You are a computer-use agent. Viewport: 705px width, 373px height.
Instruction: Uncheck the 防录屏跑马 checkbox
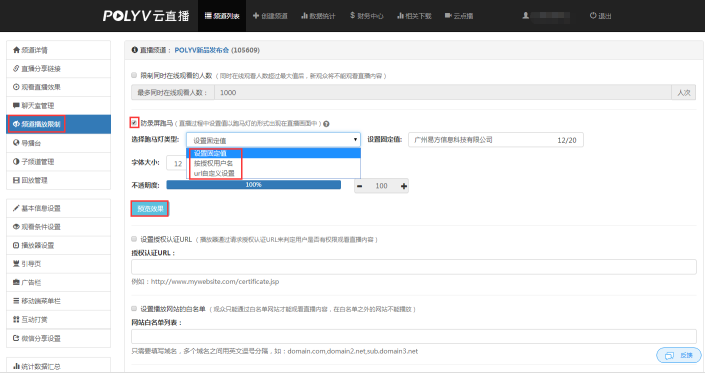pyautogui.click(x=134, y=122)
